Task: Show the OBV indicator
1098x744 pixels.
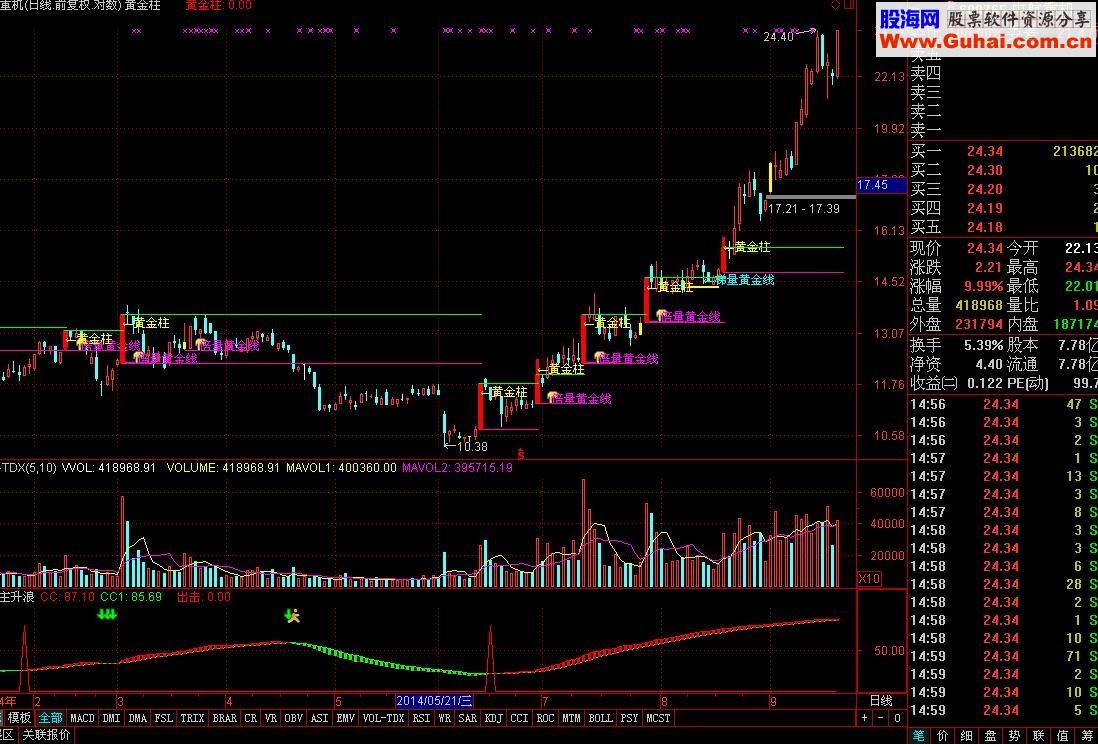Action: click(293, 718)
